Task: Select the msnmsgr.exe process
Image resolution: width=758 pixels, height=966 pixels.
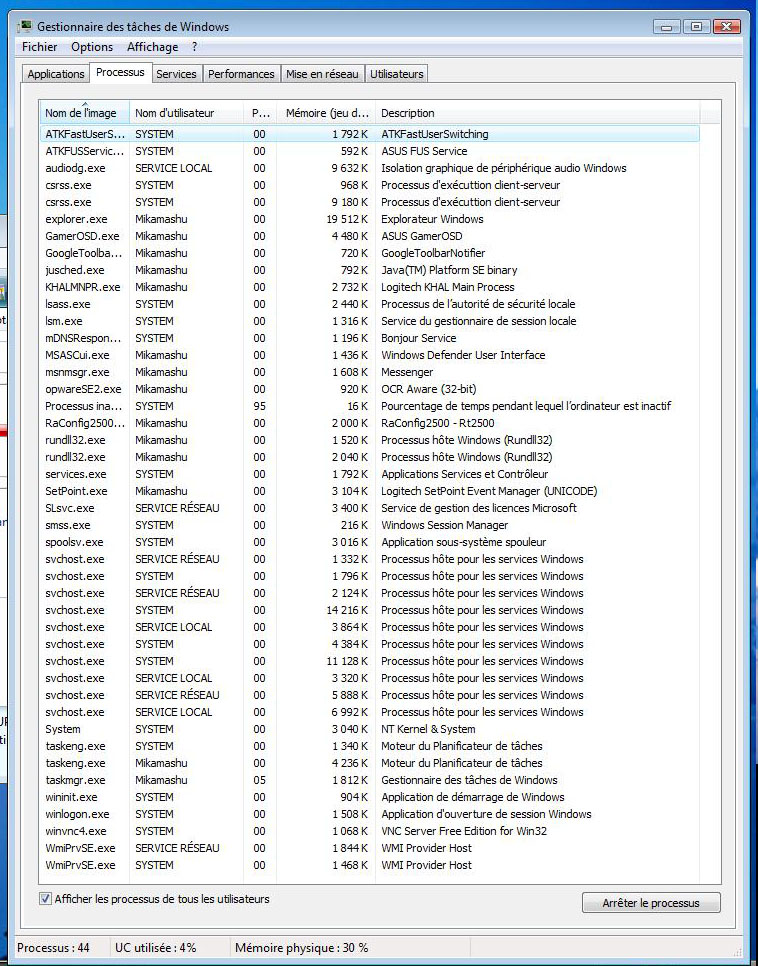Action: (x=370, y=372)
